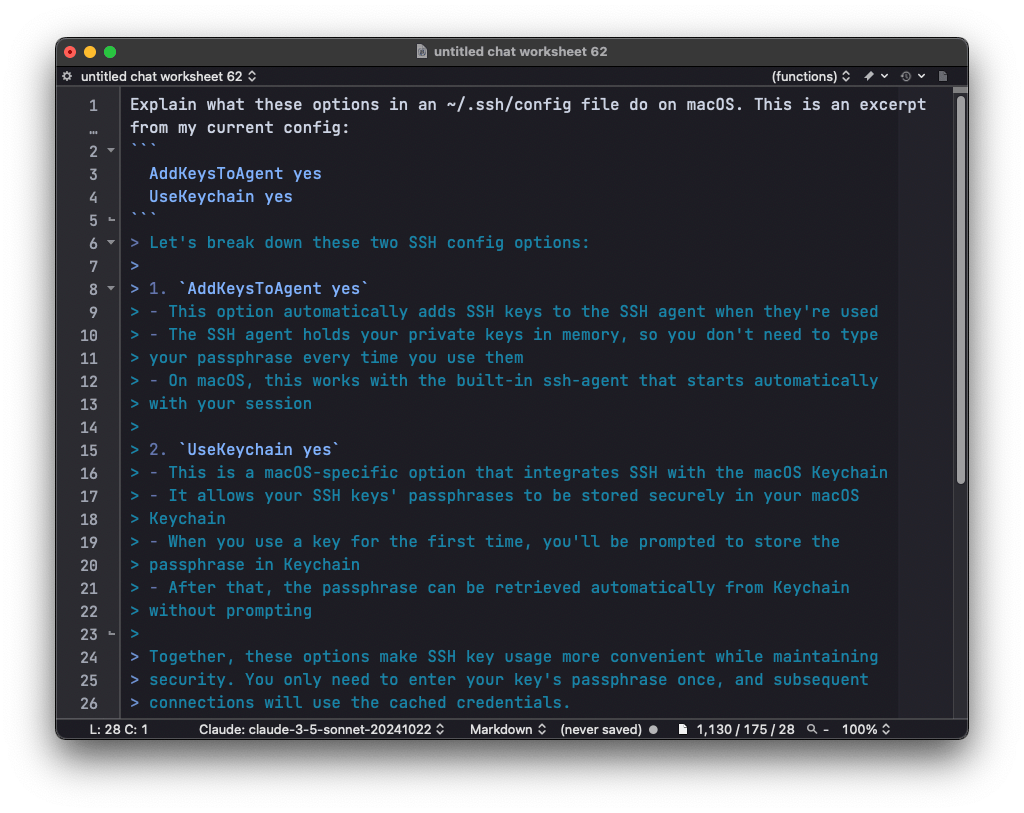Image resolution: width=1024 pixels, height=813 pixels.
Task: Click the 'UseKeychain yes' code line
Action: (x=221, y=197)
